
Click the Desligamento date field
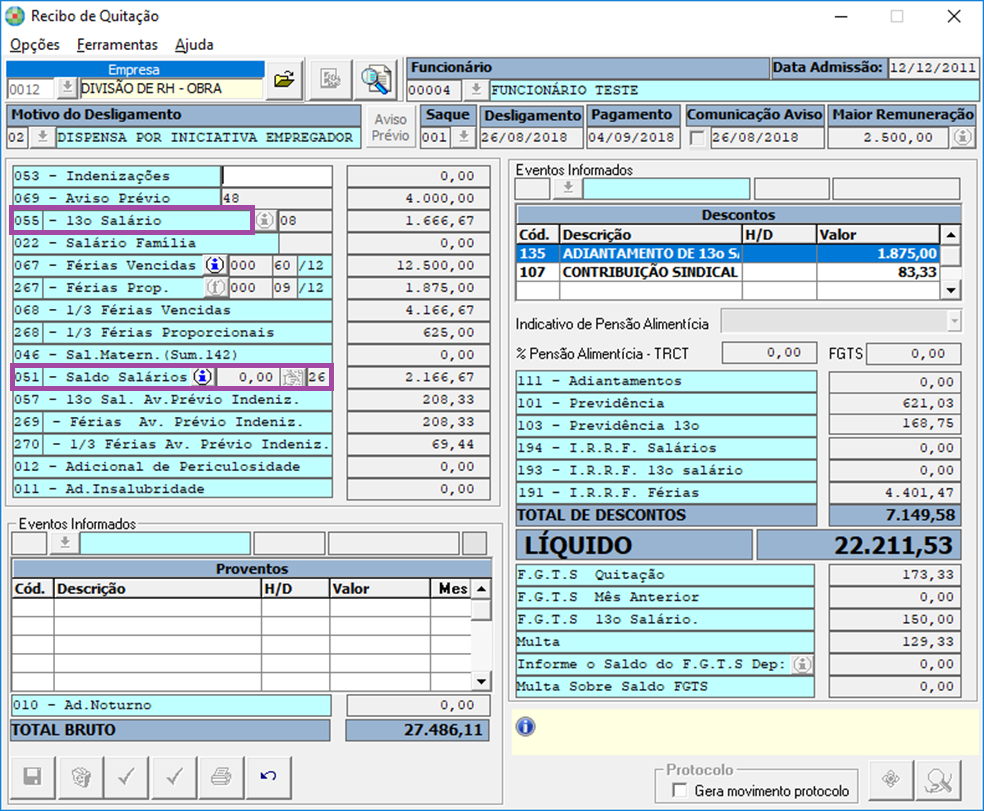532,137
